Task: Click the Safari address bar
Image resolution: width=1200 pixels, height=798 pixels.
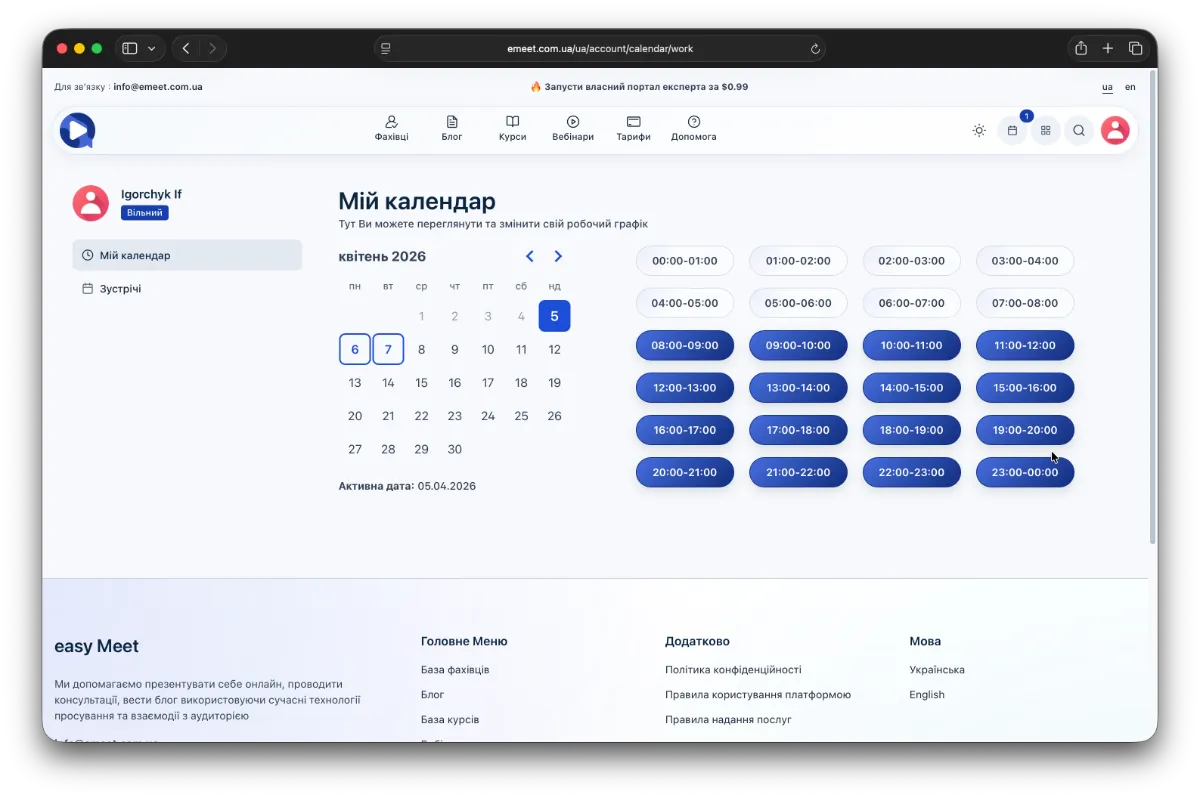Action: (x=600, y=48)
